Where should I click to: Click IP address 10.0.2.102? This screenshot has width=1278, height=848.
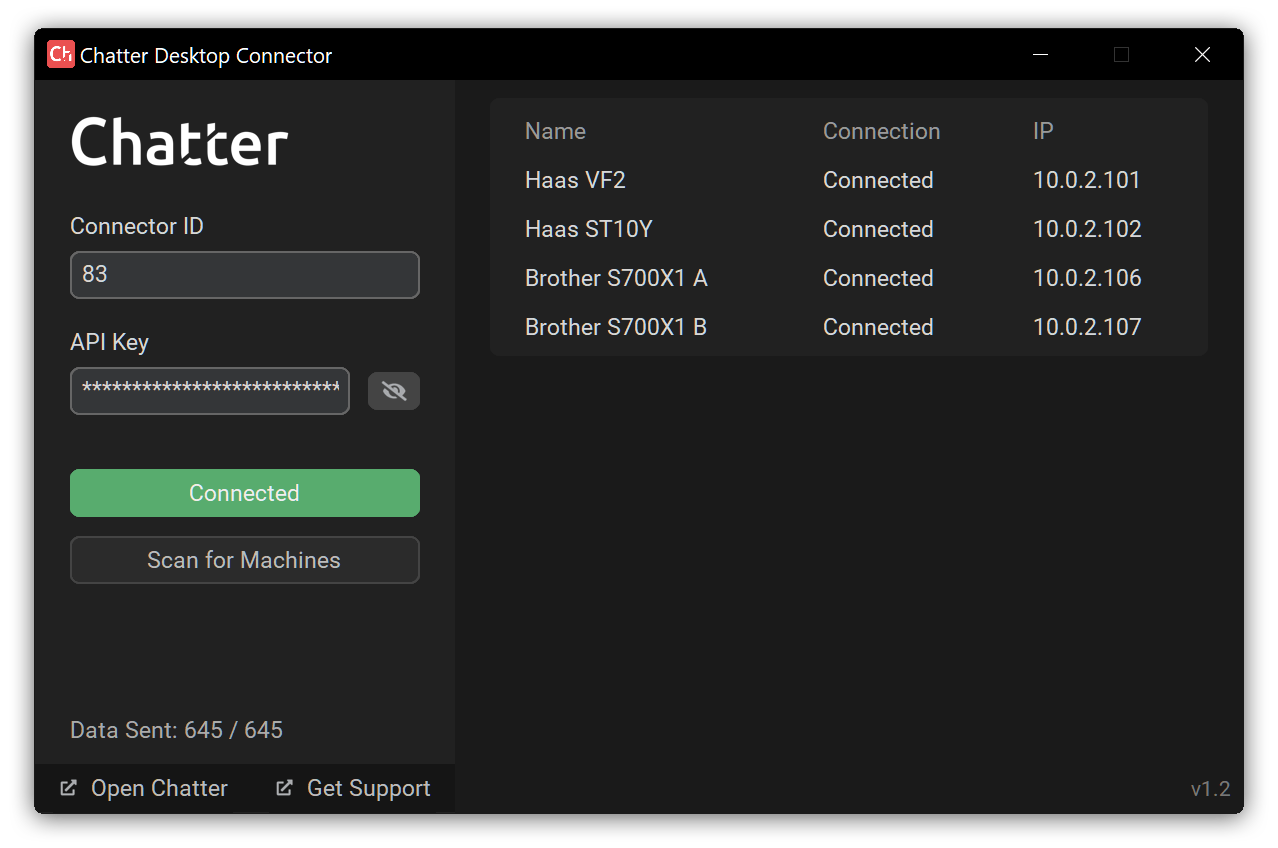1087,229
